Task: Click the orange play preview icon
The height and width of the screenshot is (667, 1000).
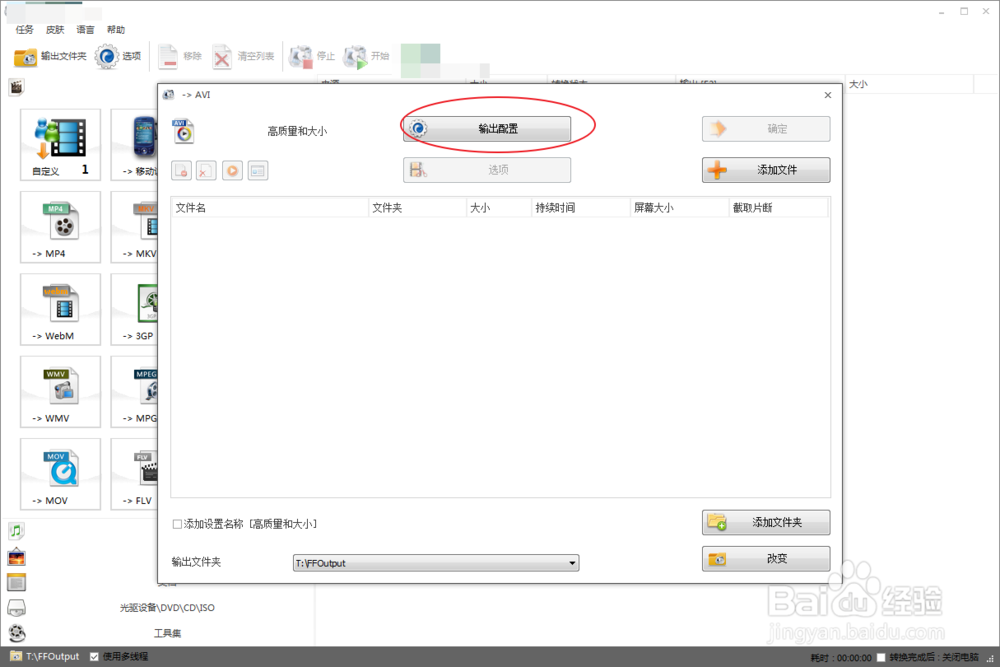Action: click(x=232, y=171)
